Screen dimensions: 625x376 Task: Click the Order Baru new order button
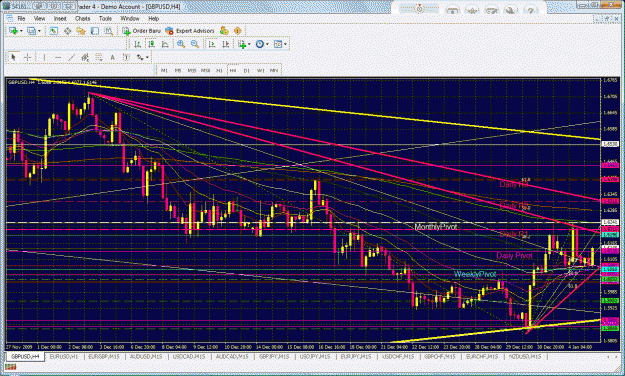coord(142,31)
